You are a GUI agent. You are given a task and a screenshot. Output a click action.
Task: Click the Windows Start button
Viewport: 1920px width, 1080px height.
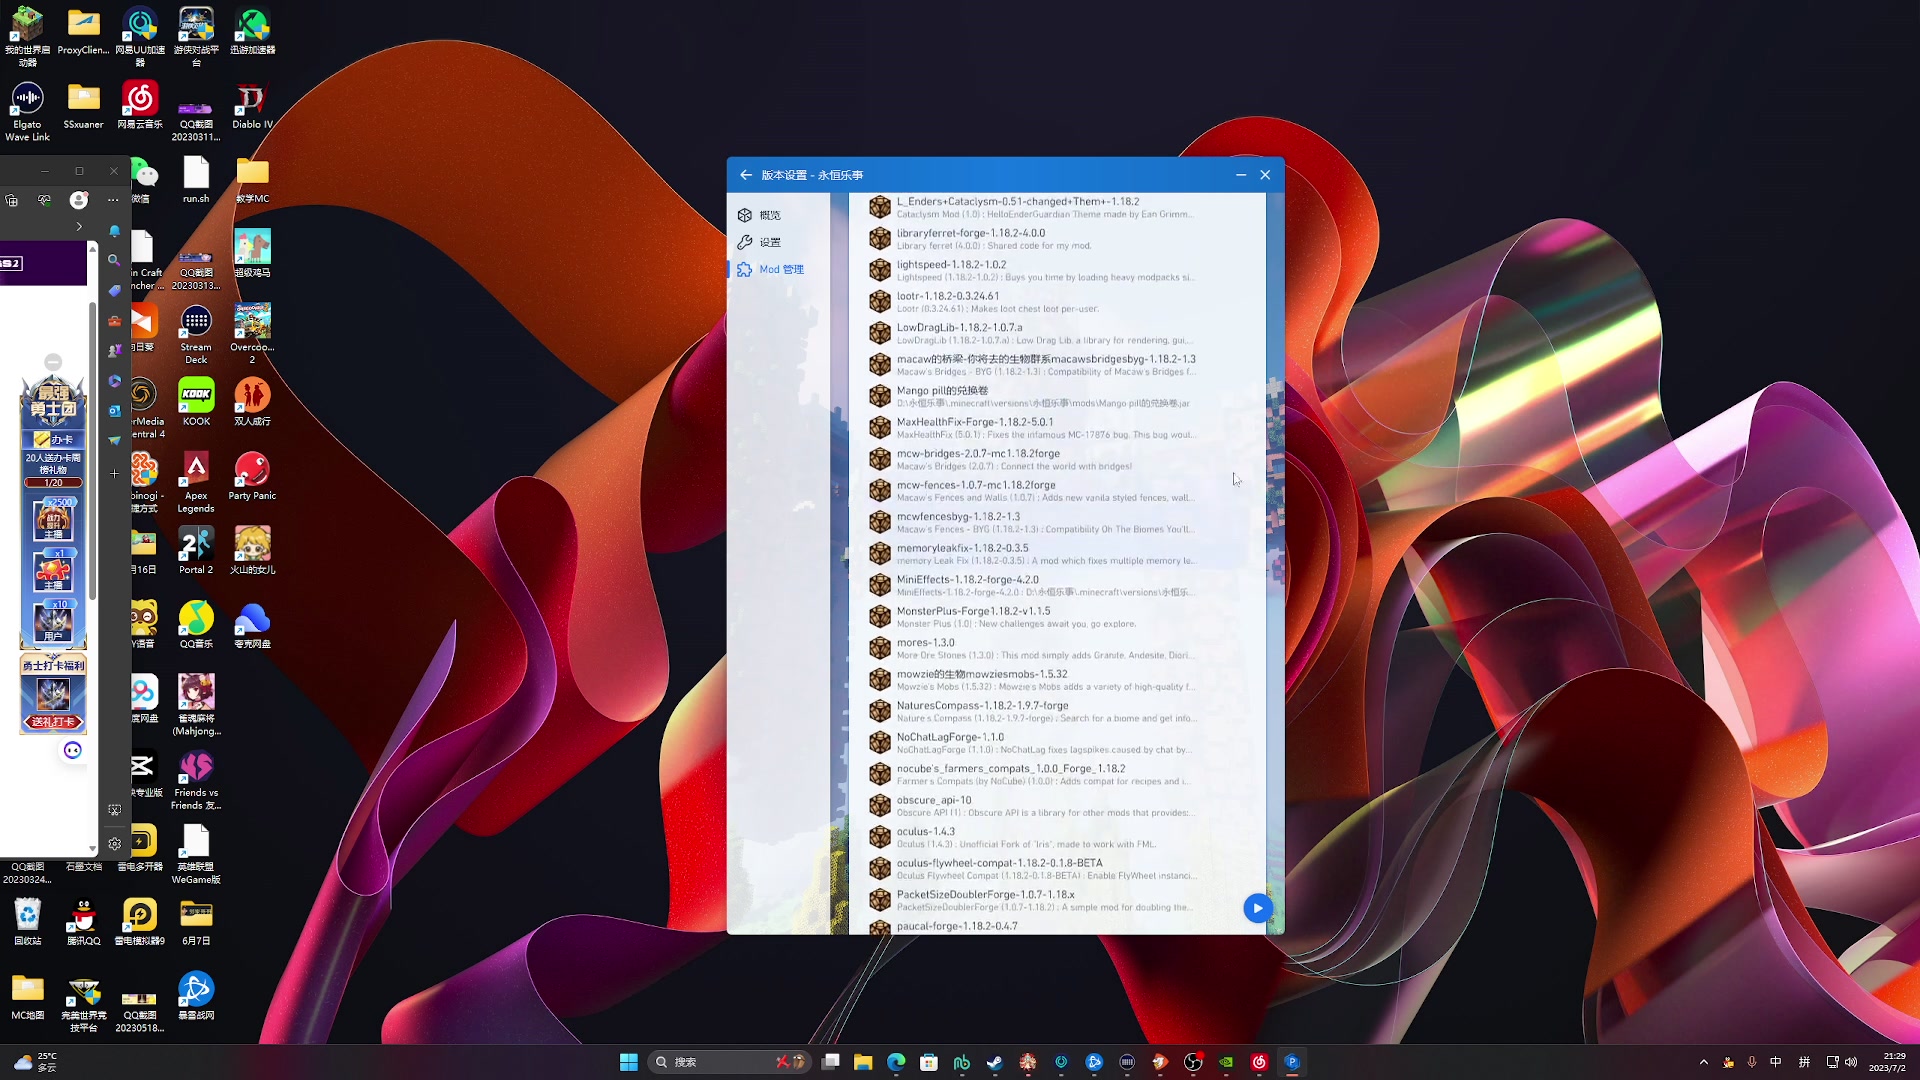[x=628, y=1062]
